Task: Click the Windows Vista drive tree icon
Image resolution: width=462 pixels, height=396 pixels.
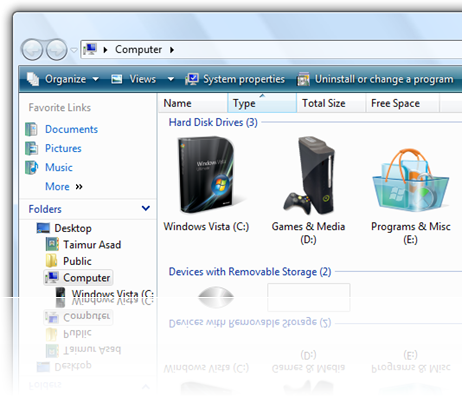Action: (60, 293)
